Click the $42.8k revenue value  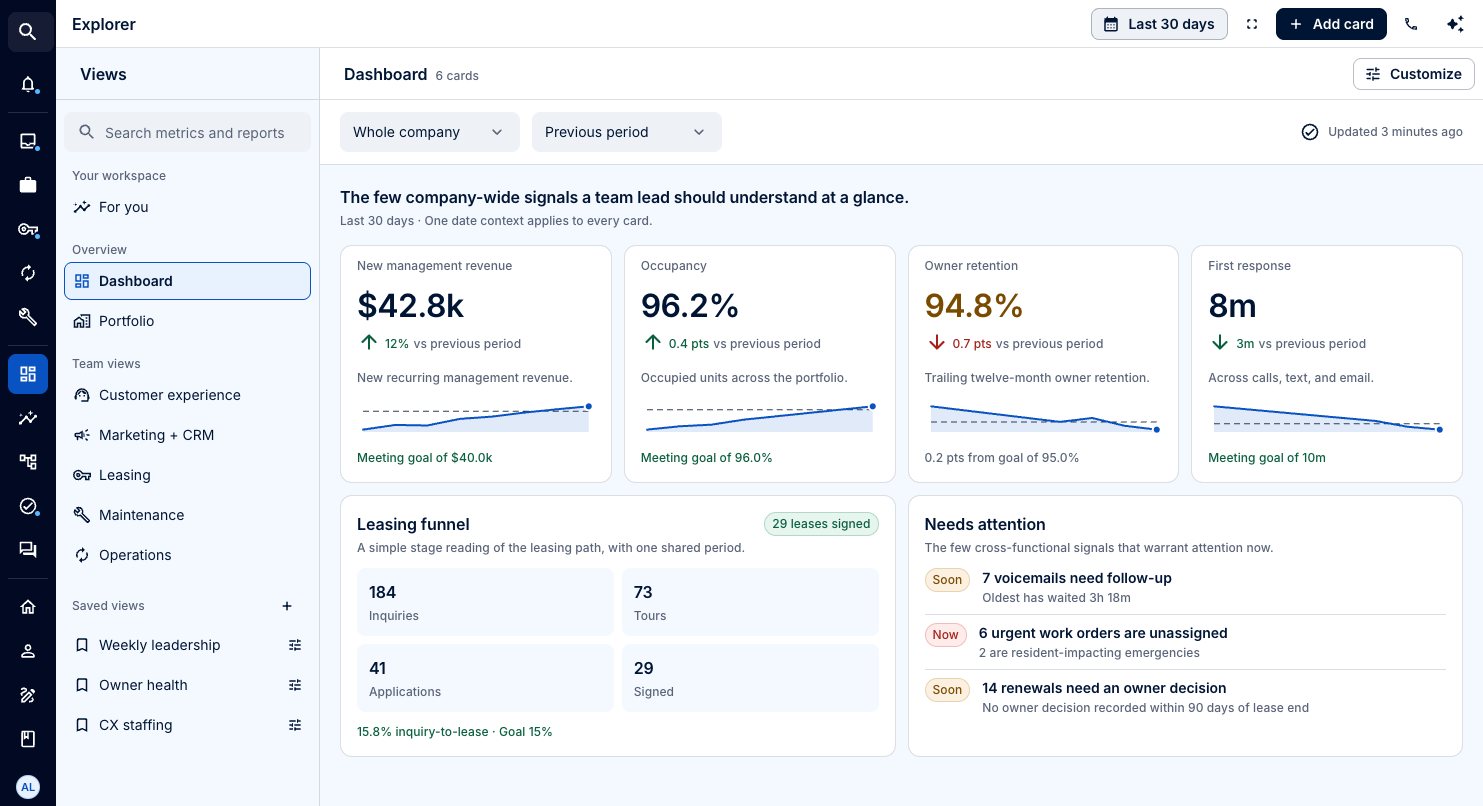411,305
